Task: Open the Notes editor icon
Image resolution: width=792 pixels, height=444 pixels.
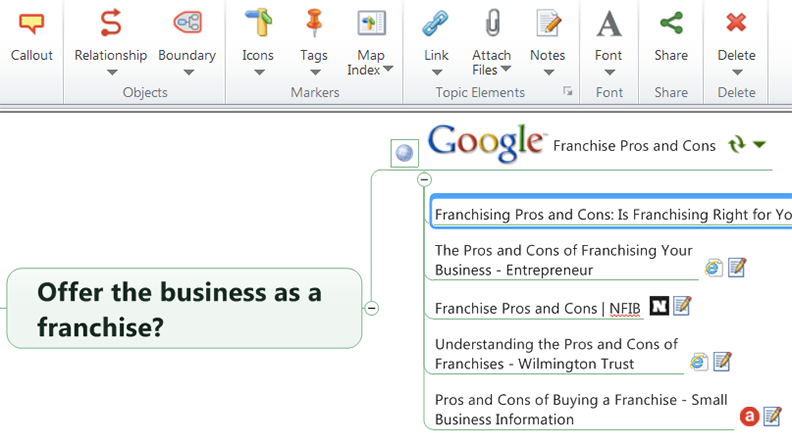Action: pos(547,23)
